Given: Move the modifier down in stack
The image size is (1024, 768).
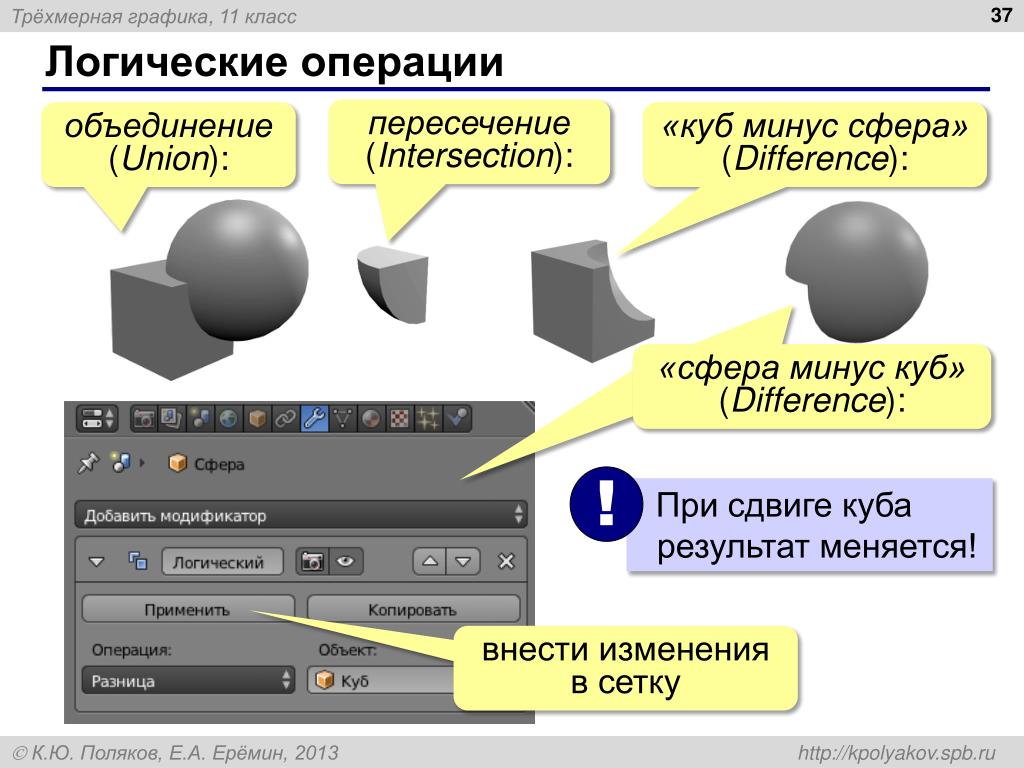Looking at the screenshot, I should tap(463, 561).
